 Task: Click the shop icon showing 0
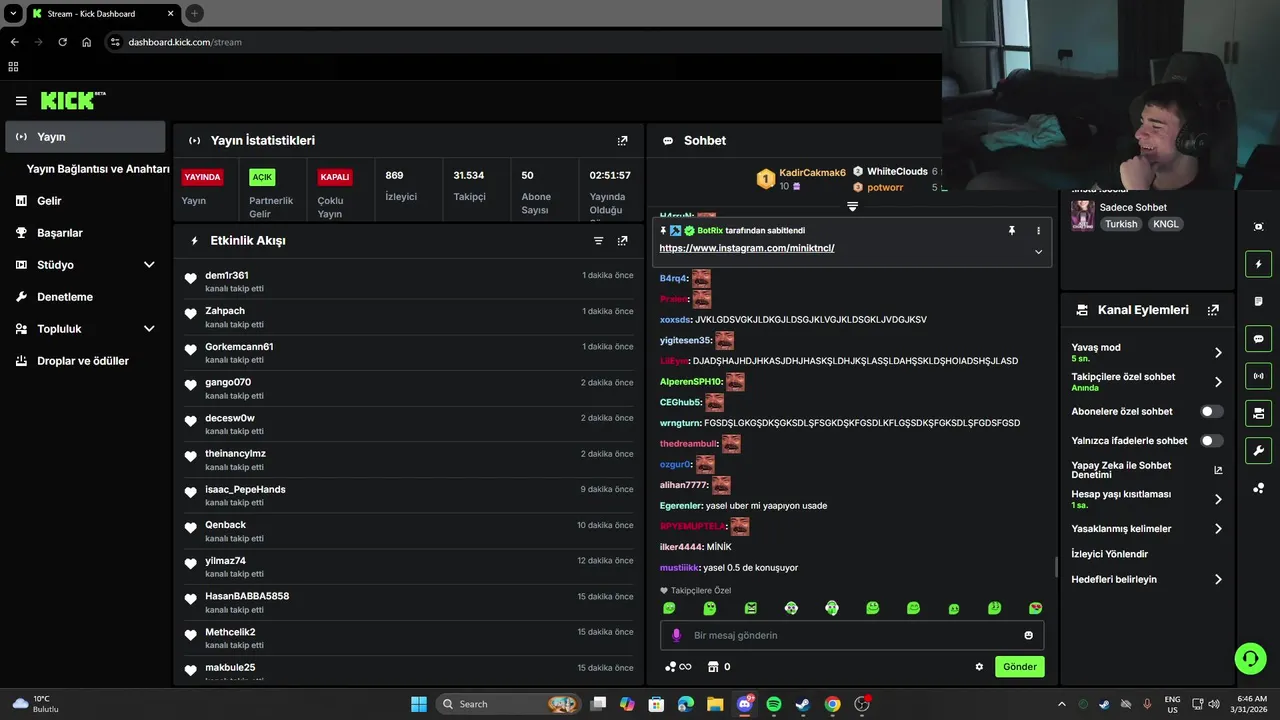[719, 667]
